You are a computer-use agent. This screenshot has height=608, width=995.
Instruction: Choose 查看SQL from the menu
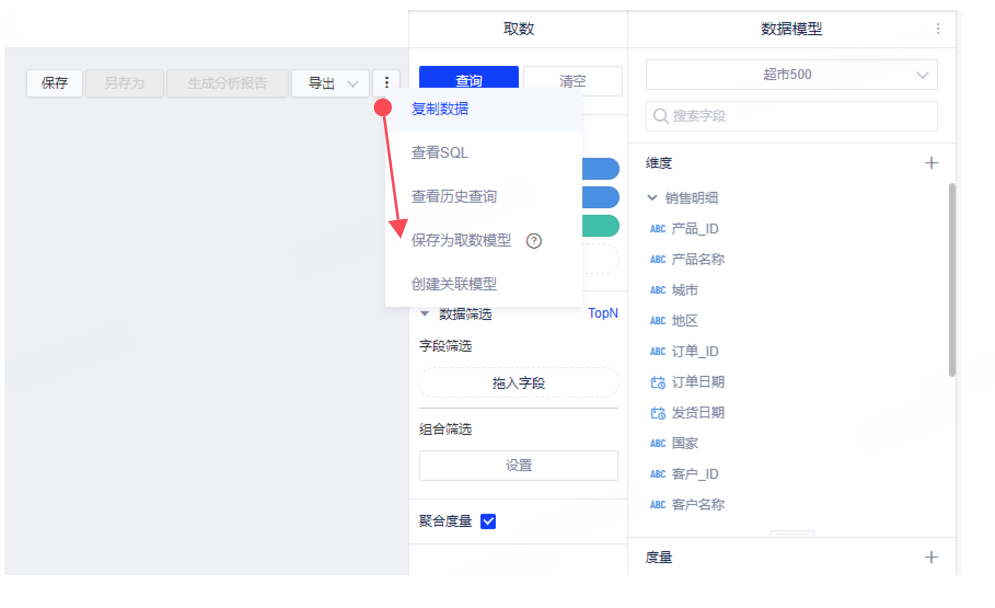point(440,153)
